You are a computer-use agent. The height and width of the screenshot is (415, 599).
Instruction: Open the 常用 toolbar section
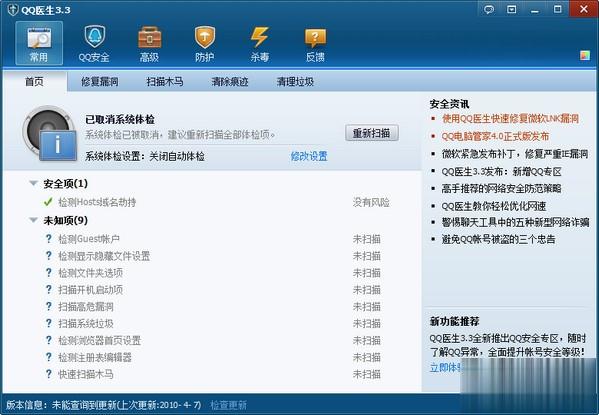[39, 43]
